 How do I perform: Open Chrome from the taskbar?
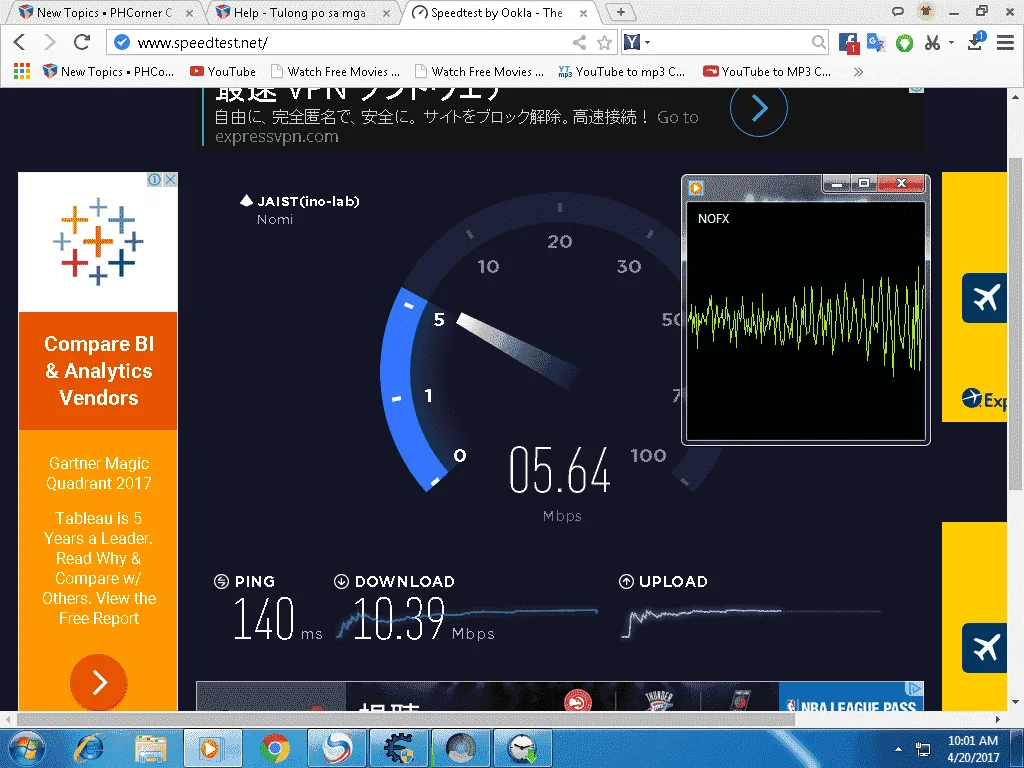click(275, 748)
